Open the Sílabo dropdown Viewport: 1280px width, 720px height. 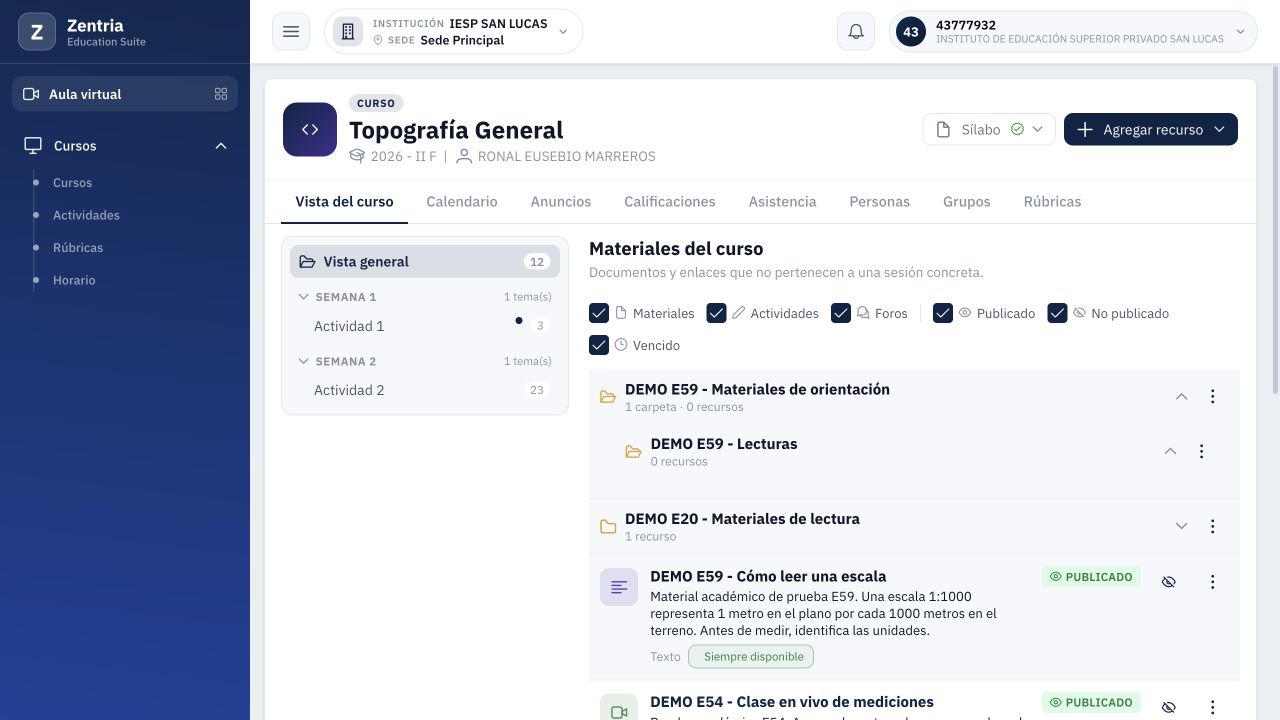click(x=989, y=129)
